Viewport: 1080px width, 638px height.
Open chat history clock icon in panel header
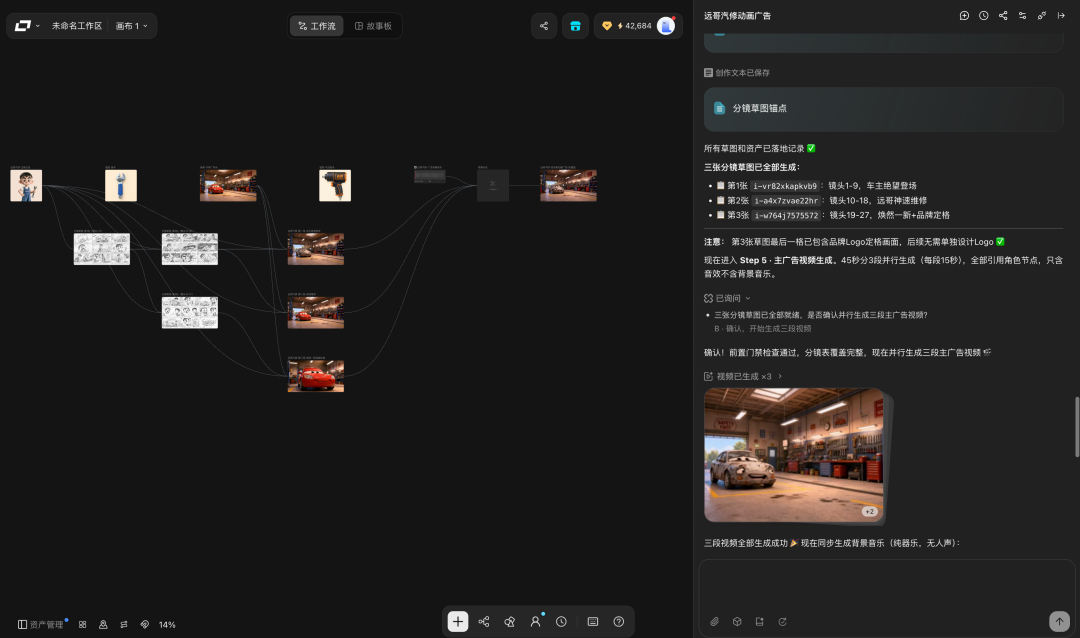[984, 16]
